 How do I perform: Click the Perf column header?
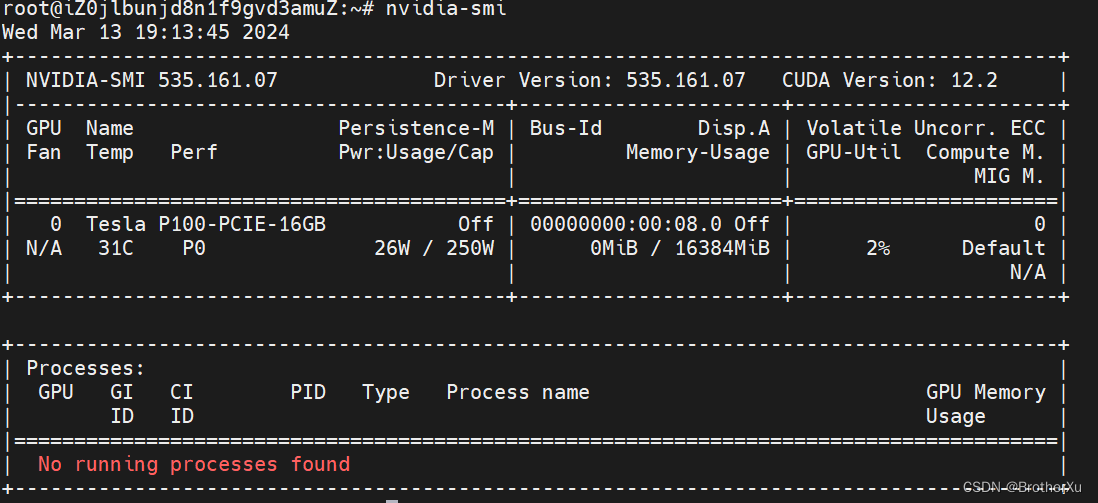tap(194, 152)
